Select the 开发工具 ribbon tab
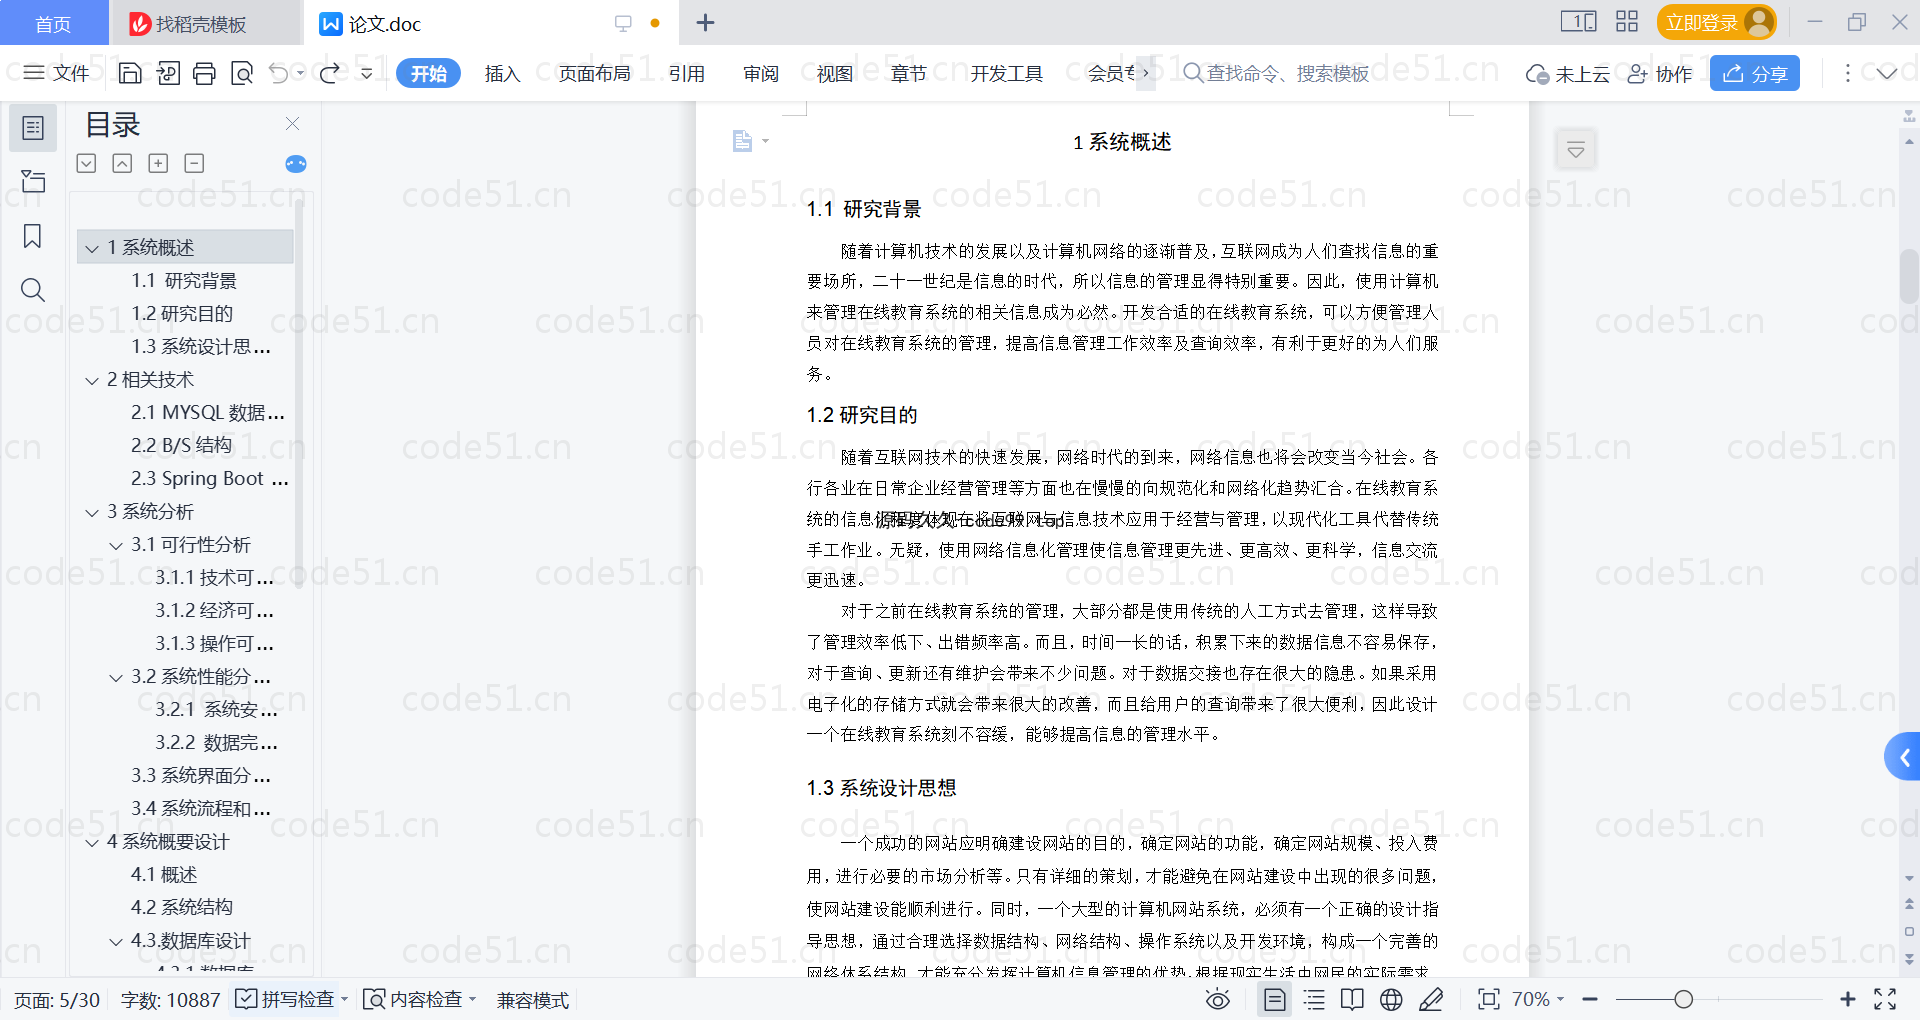Screen dimensions: 1920x1020 pyautogui.click(x=1006, y=73)
